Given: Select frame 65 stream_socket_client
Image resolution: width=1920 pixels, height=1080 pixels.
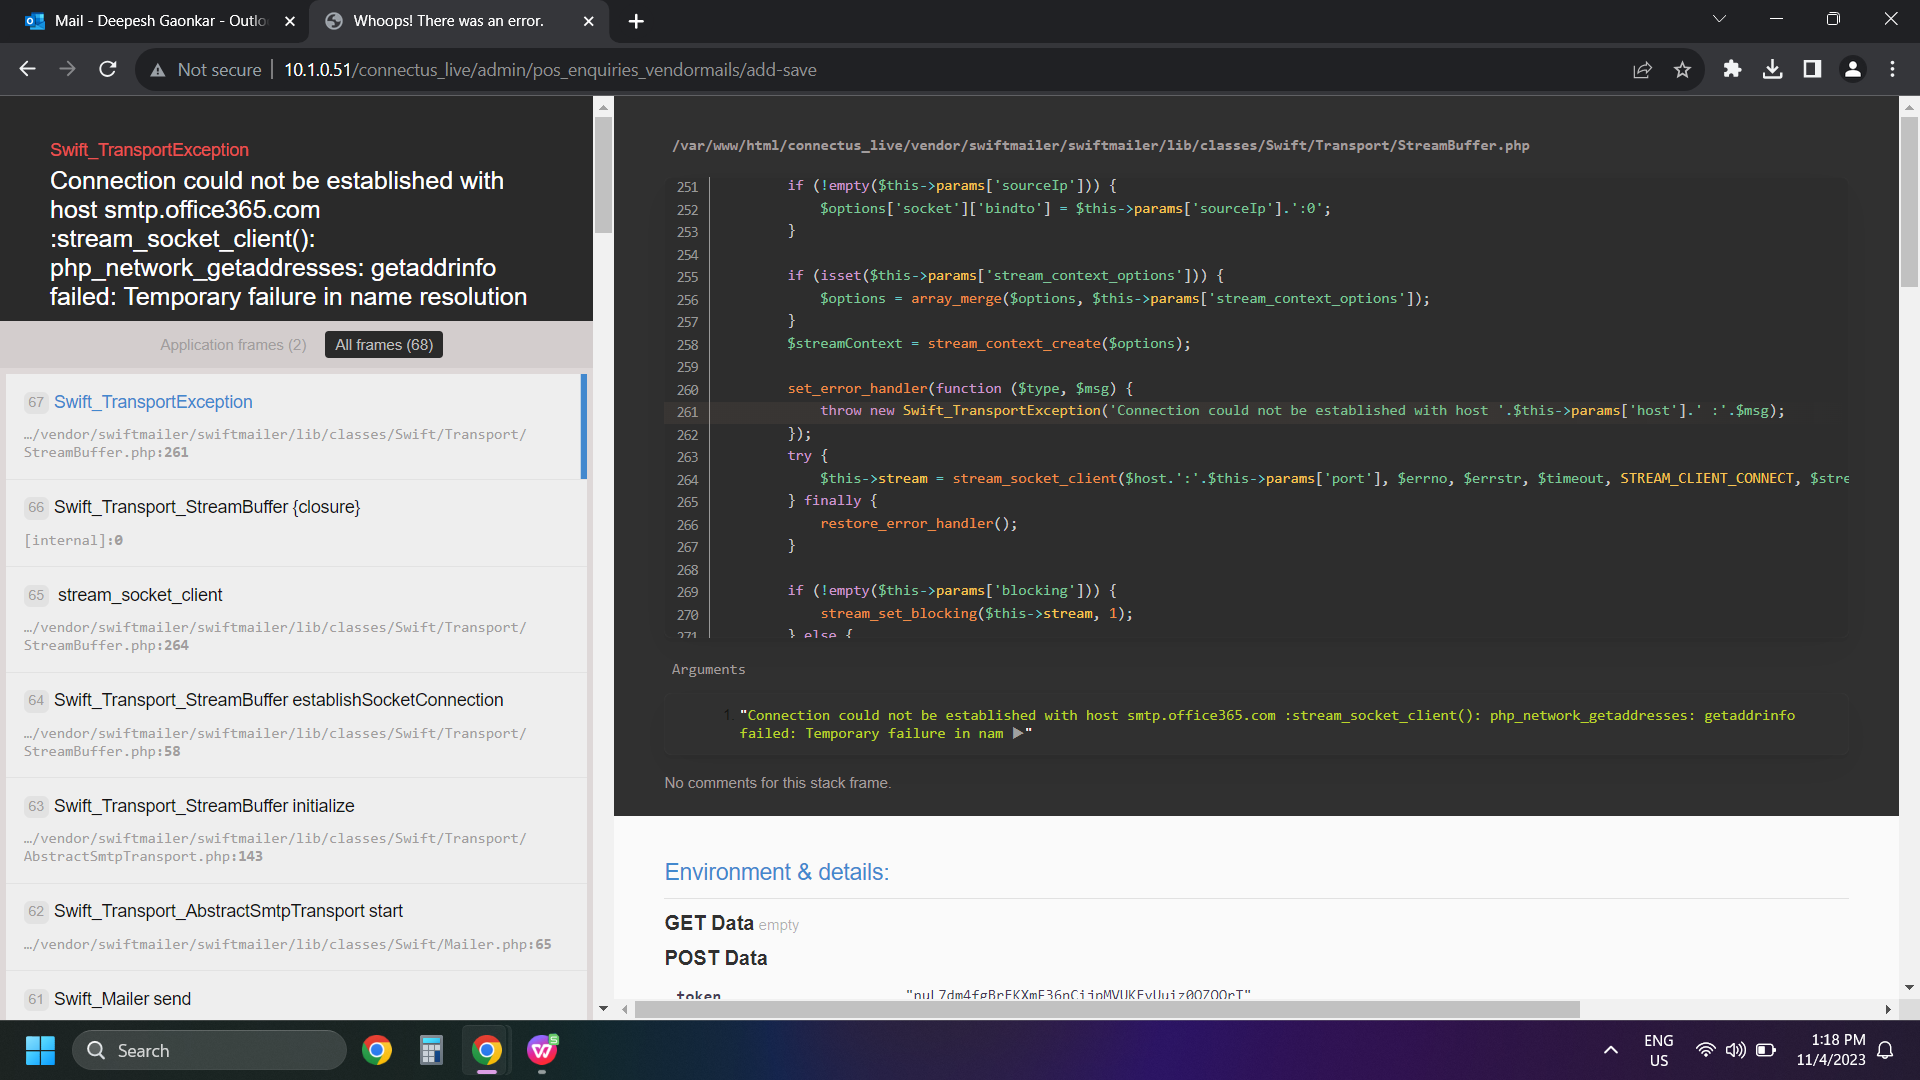Looking at the screenshot, I should click(x=296, y=620).
